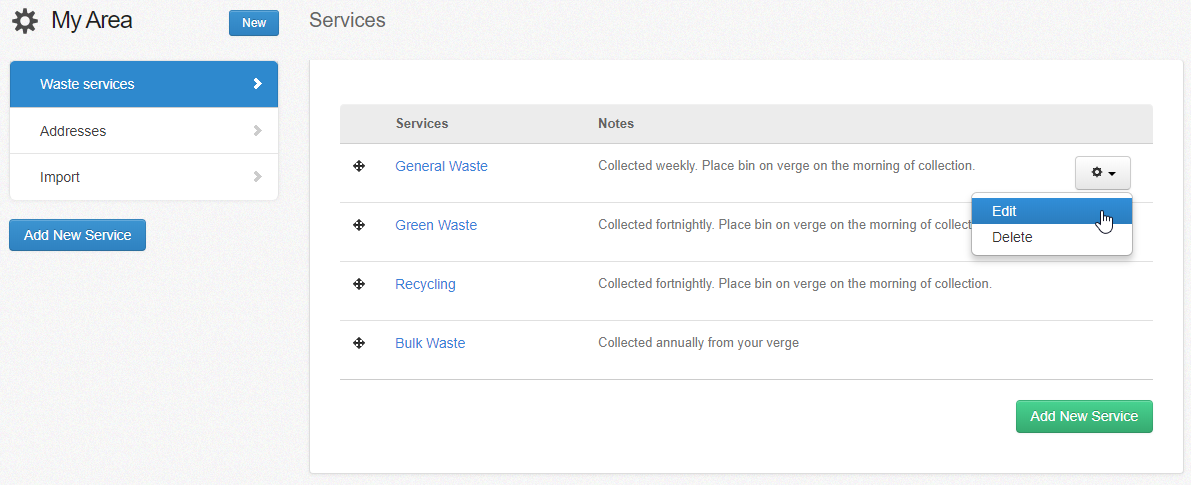This screenshot has height=485, width=1191.
Task: Expand the Import chevron arrow
Action: coord(257,177)
